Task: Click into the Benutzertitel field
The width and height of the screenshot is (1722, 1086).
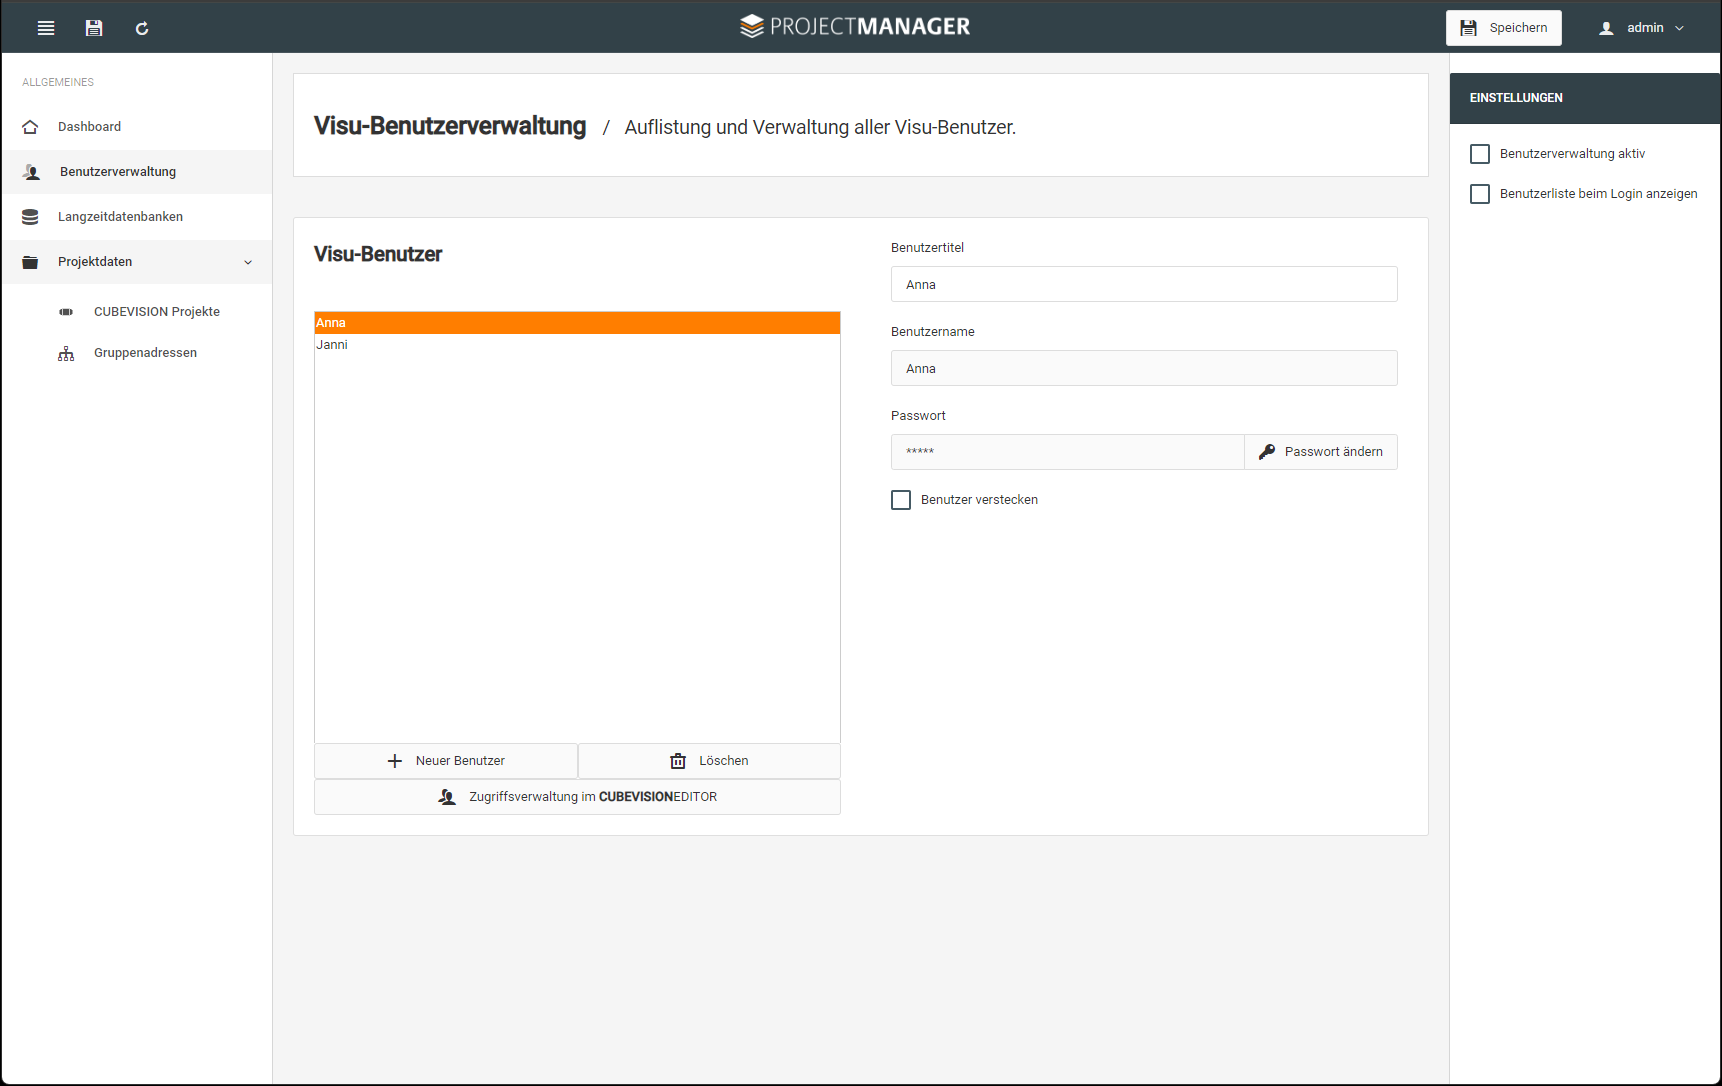Action: (1144, 284)
